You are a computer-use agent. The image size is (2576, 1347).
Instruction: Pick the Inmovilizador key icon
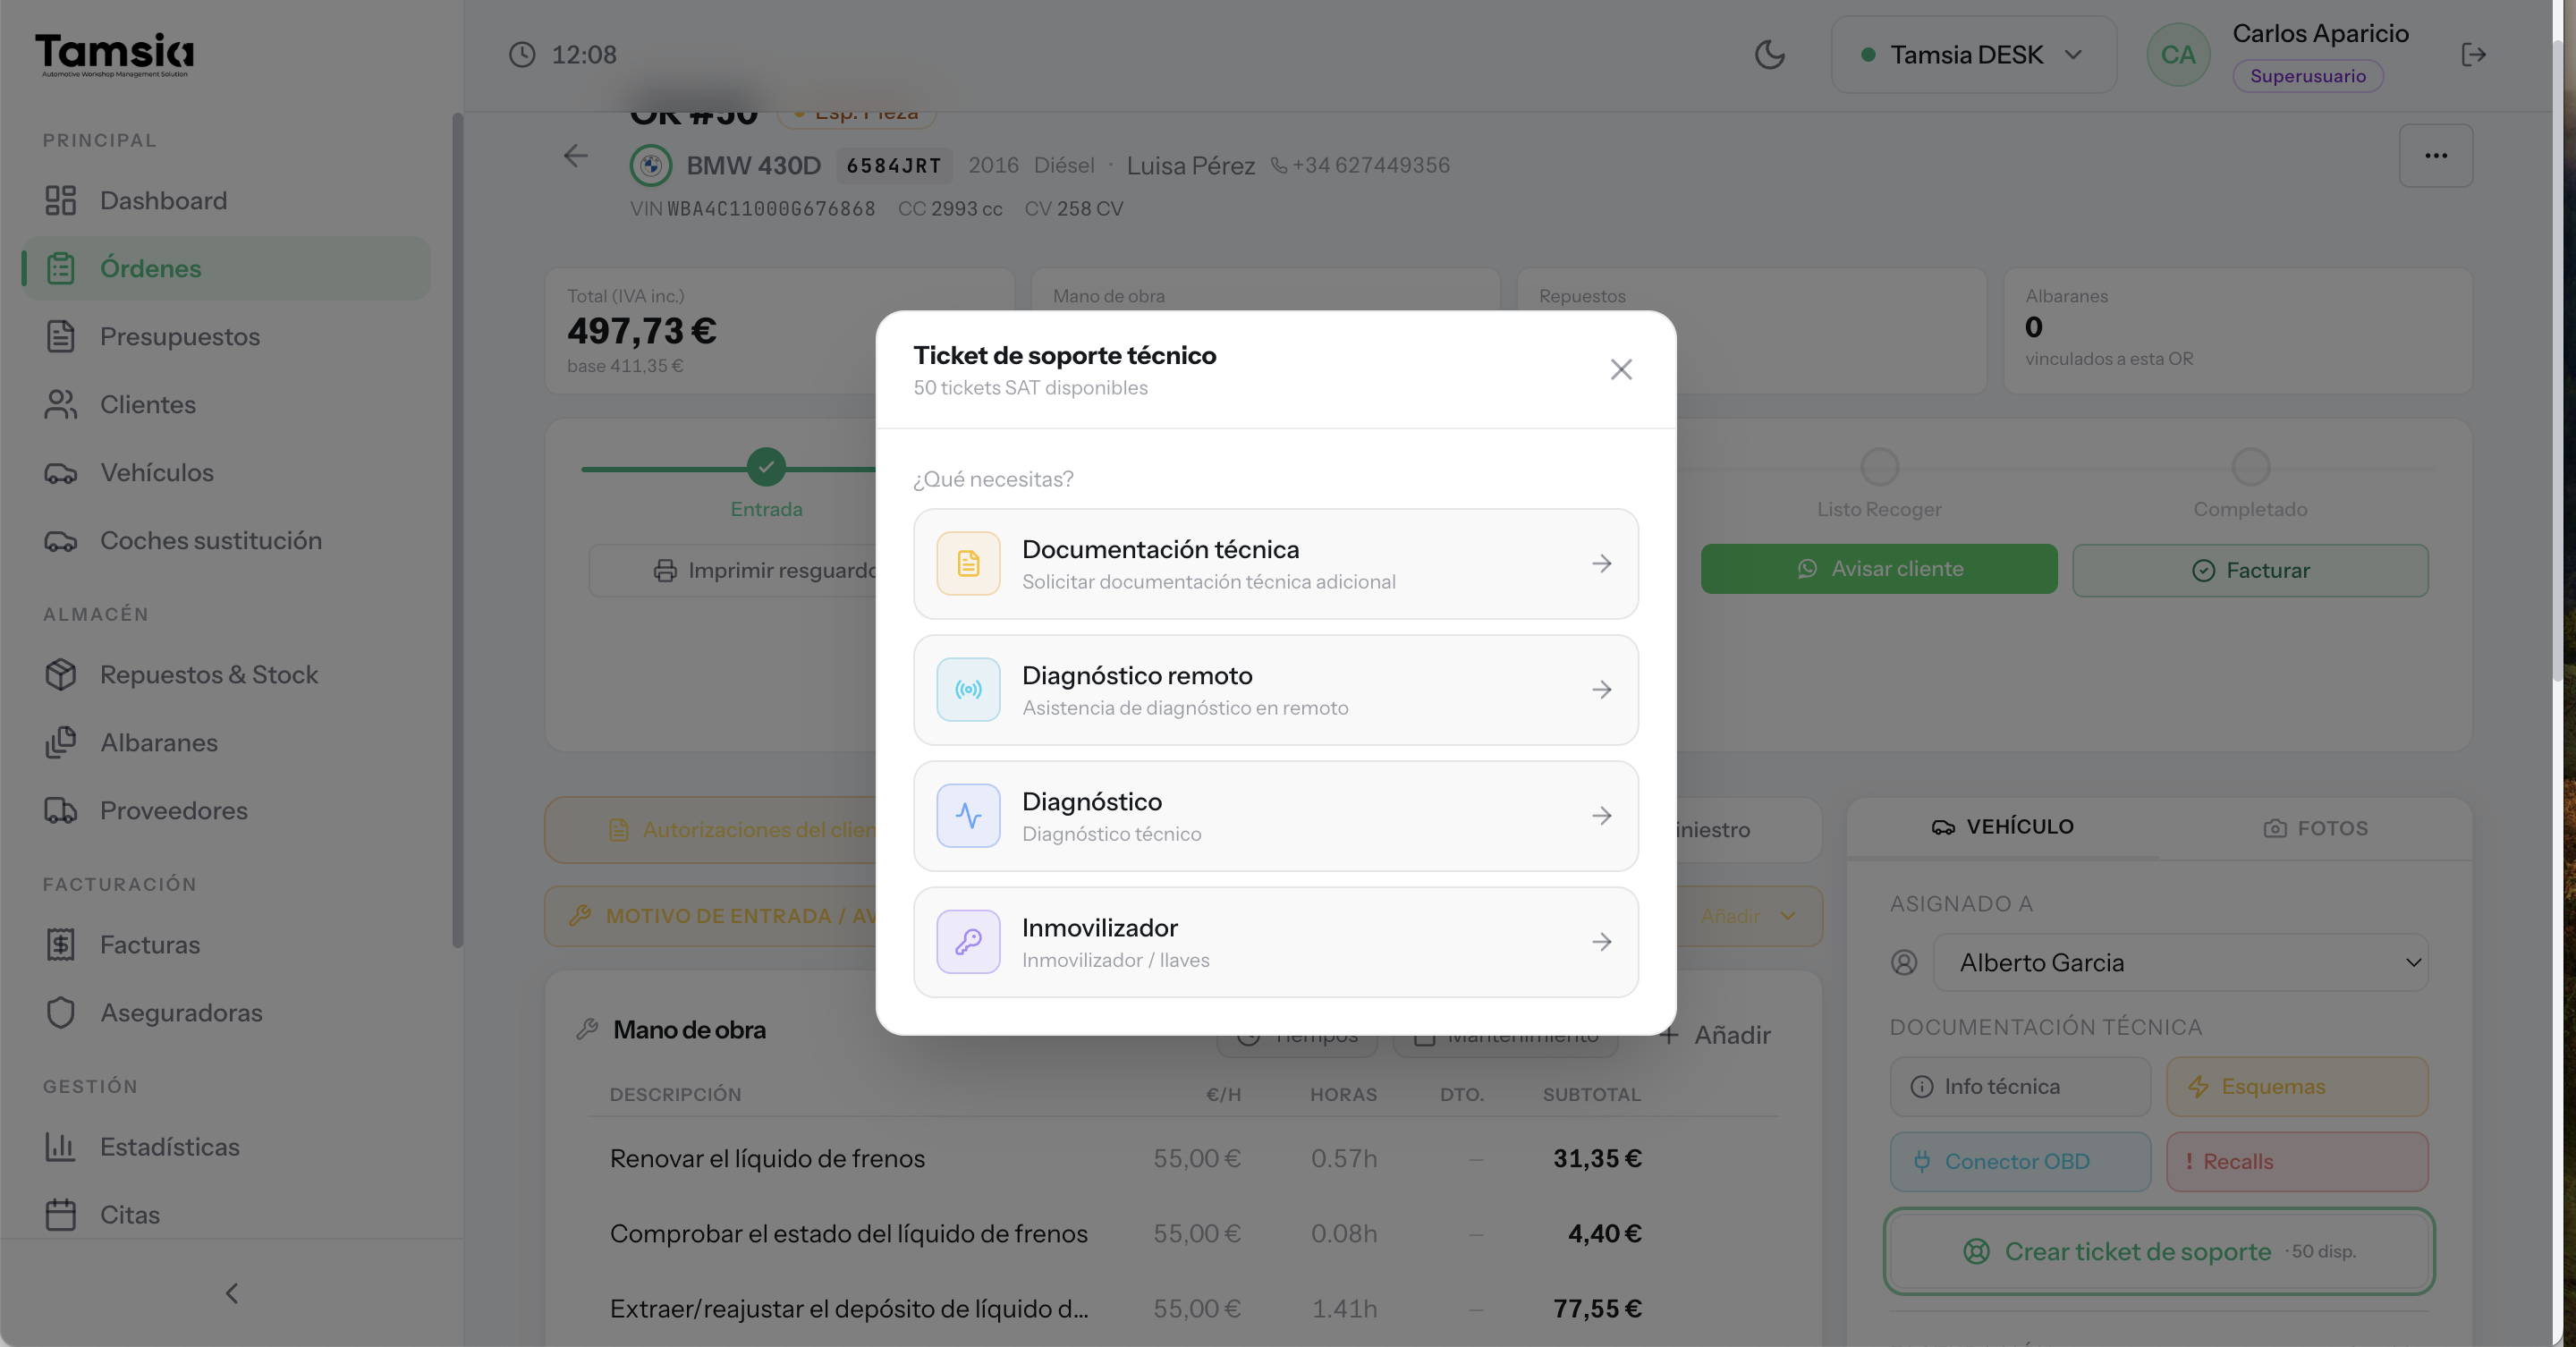pos(968,941)
